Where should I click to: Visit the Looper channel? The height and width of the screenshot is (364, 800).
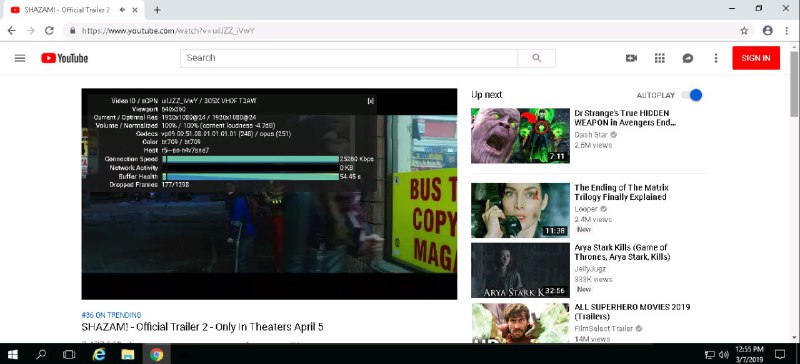[587, 209]
